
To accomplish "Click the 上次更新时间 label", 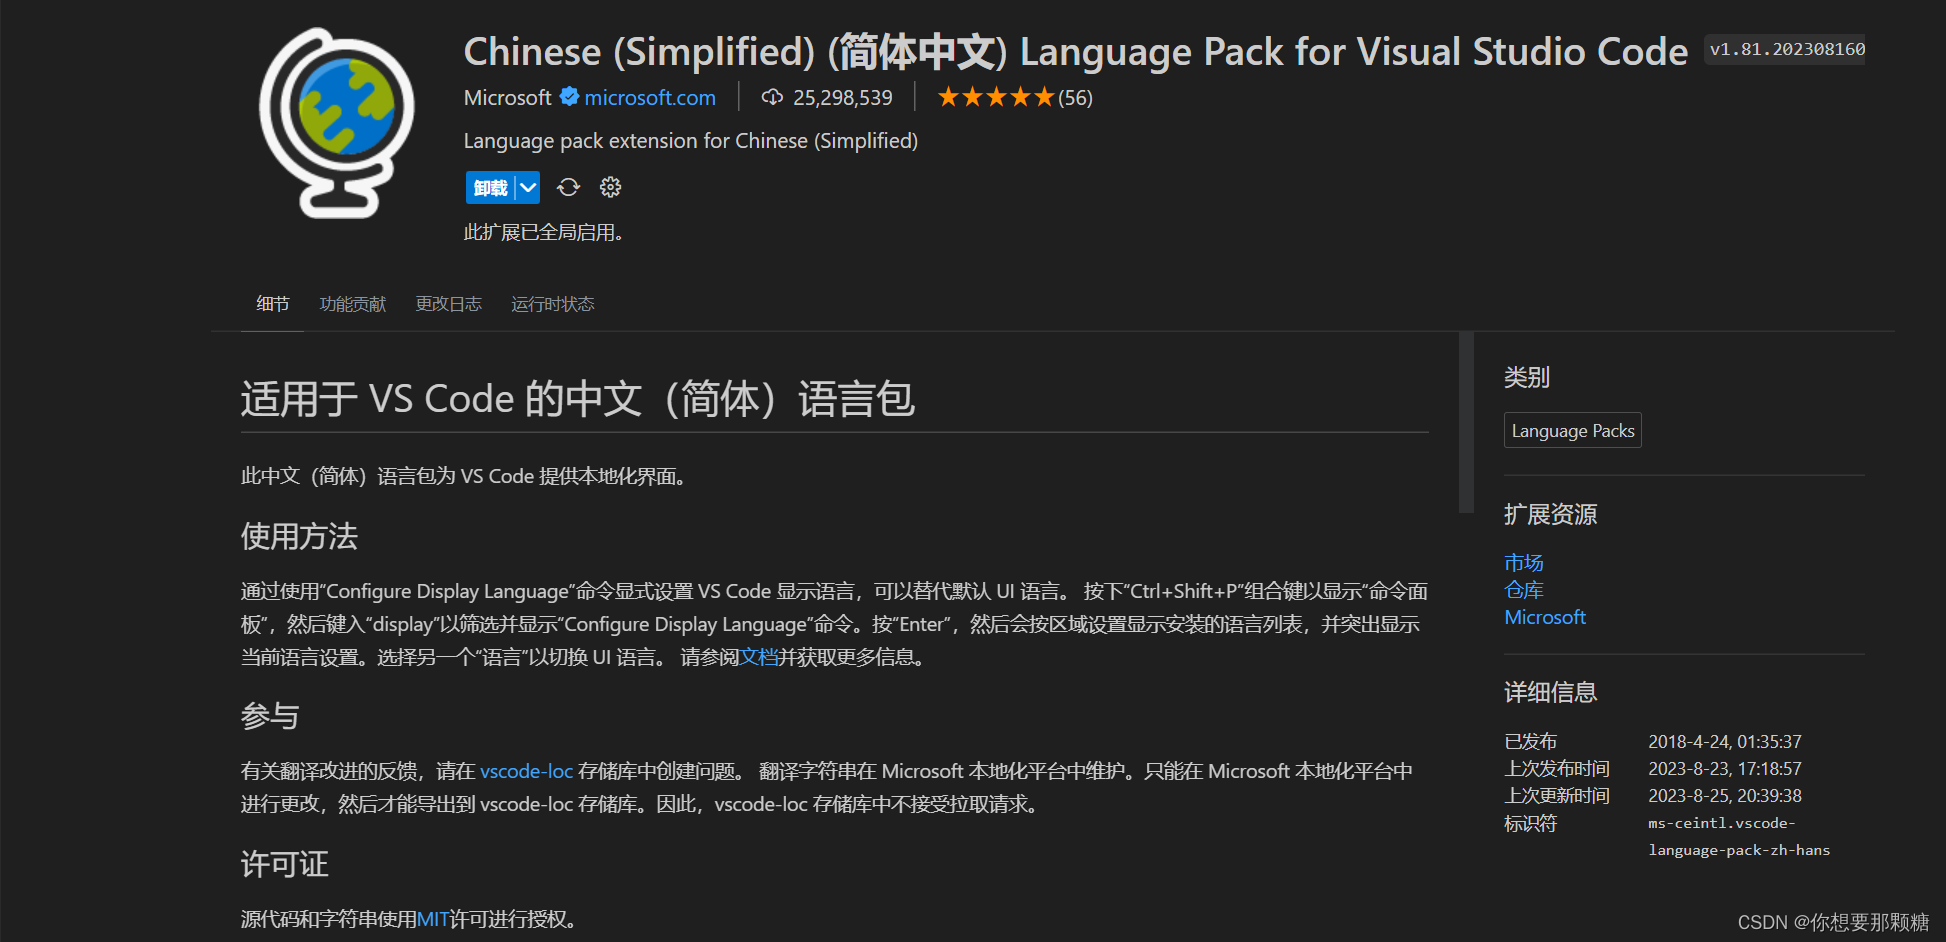I will click(x=1557, y=796).
